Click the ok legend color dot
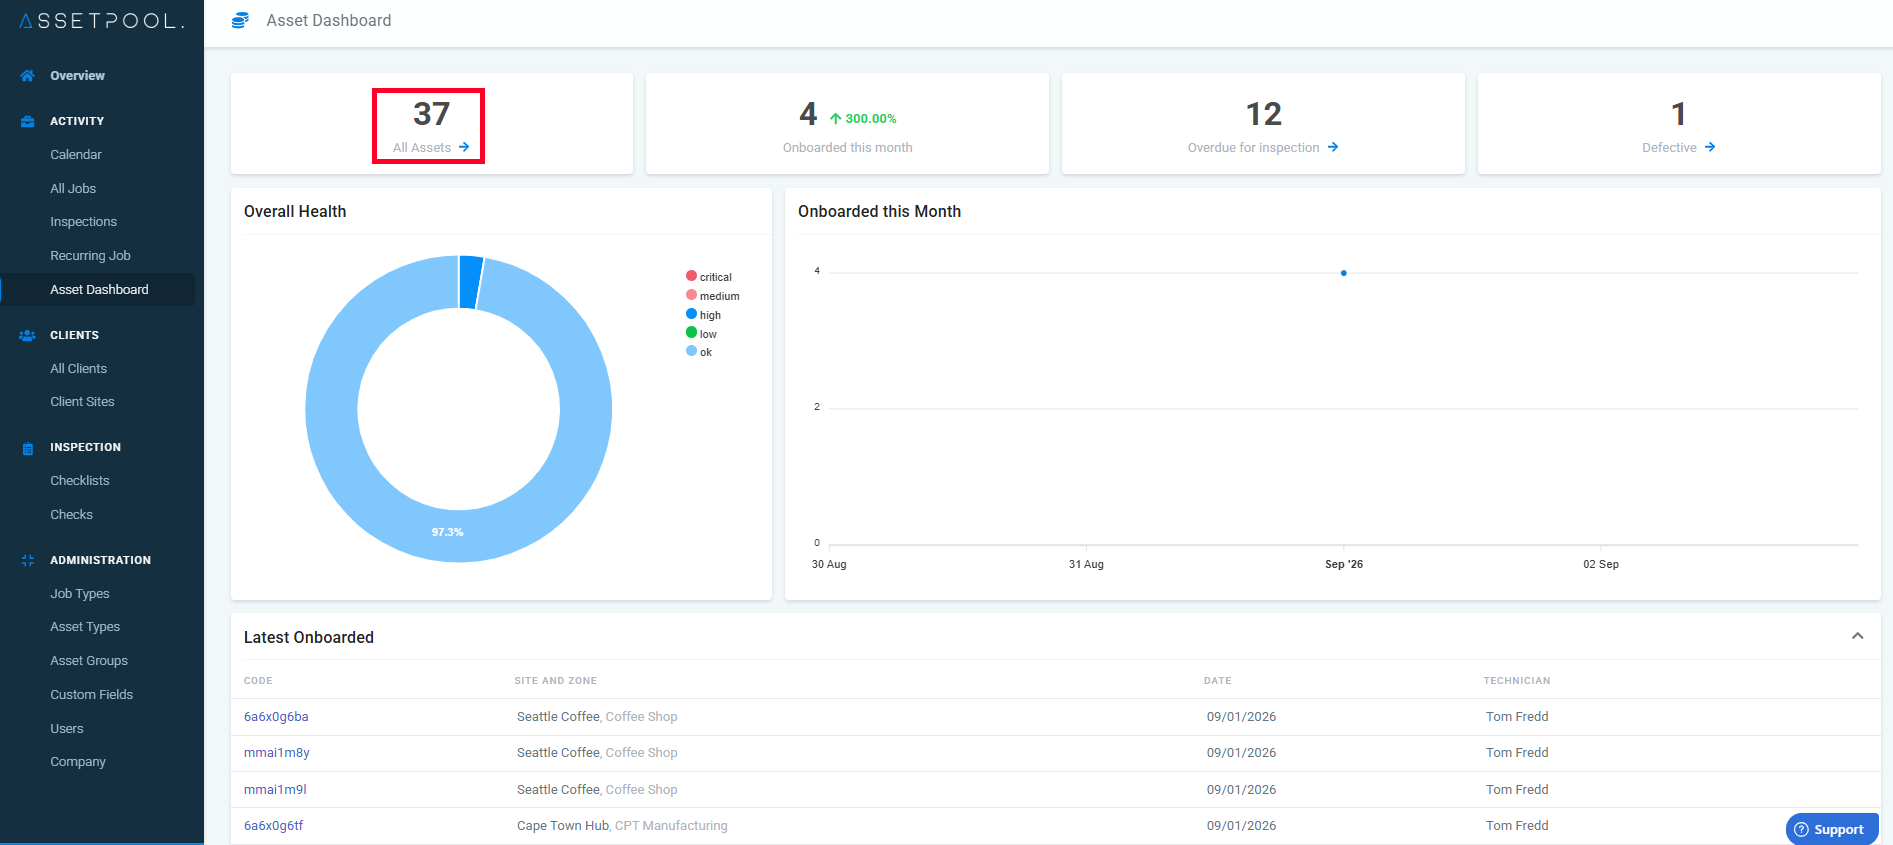 coord(691,351)
